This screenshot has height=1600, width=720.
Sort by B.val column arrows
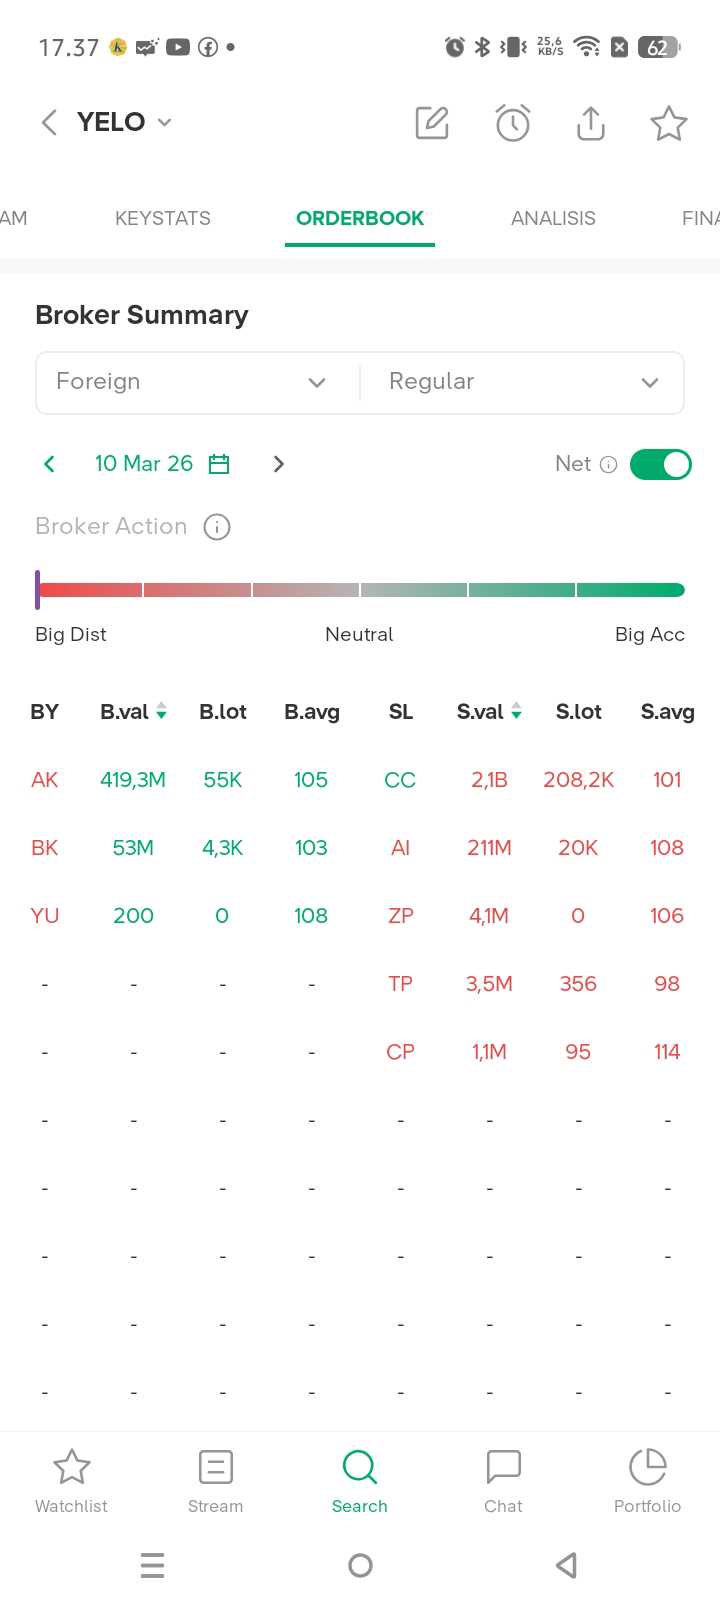point(161,712)
